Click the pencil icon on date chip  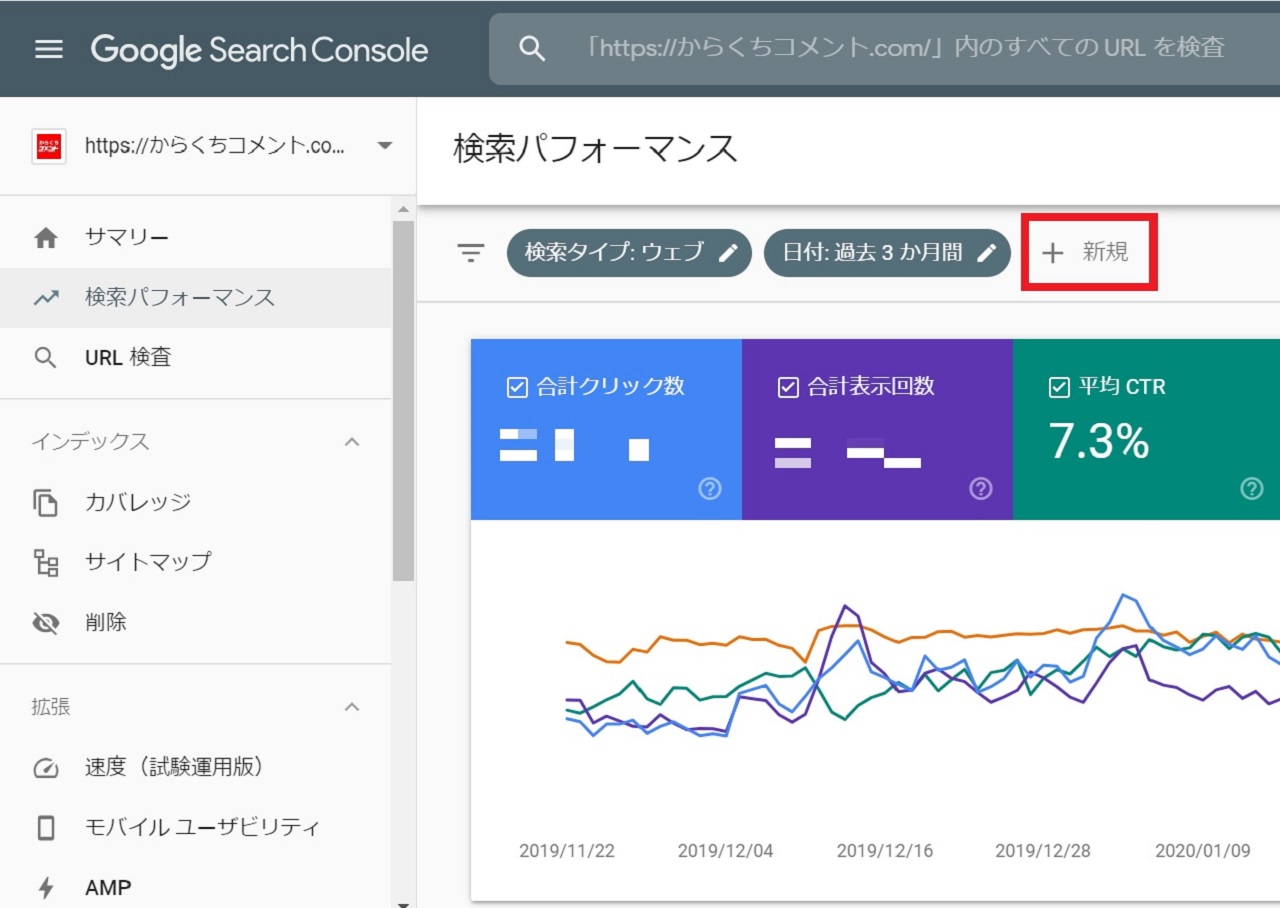(x=987, y=253)
